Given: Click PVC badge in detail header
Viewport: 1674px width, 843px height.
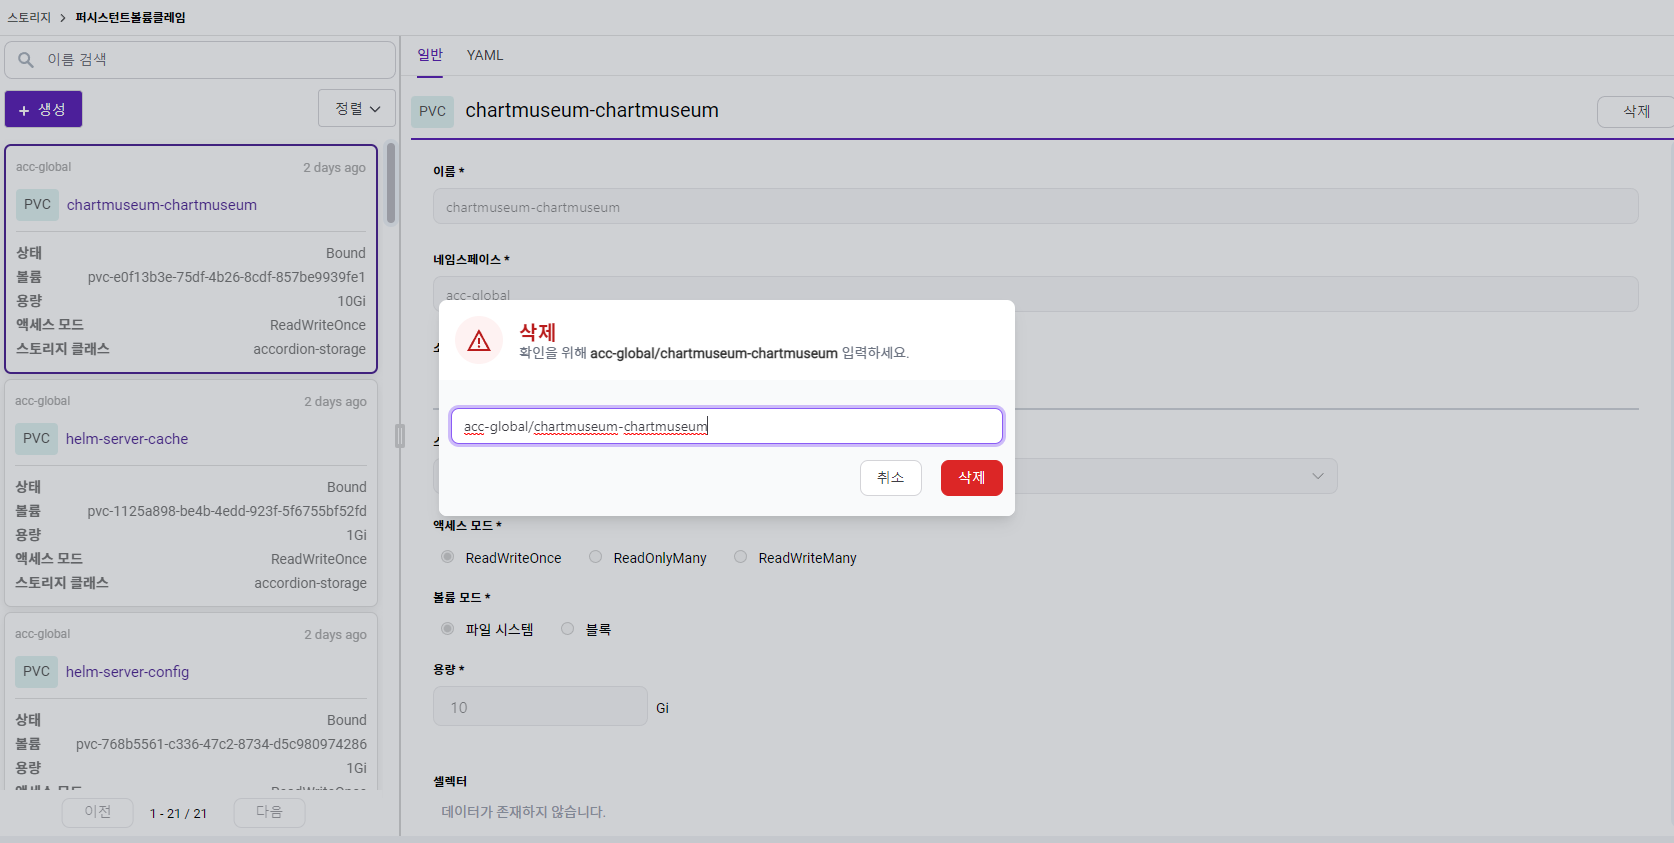Looking at the screenshot, I should tap(433, 111).
